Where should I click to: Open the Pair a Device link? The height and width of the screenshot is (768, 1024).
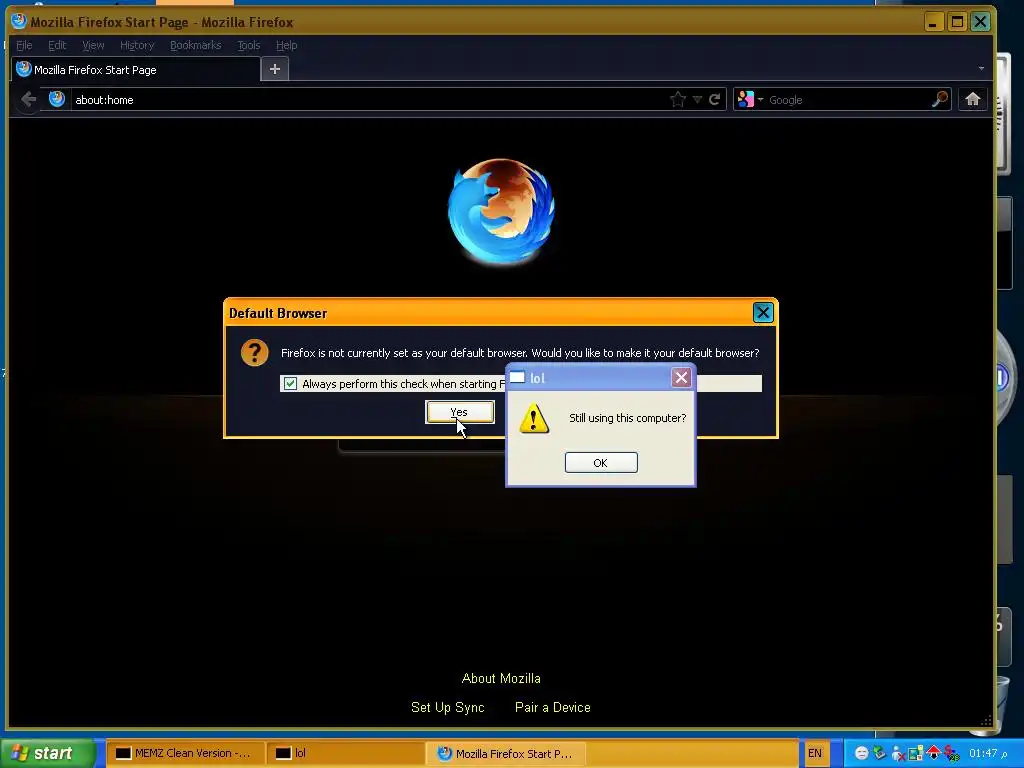[x=552, y=707]
